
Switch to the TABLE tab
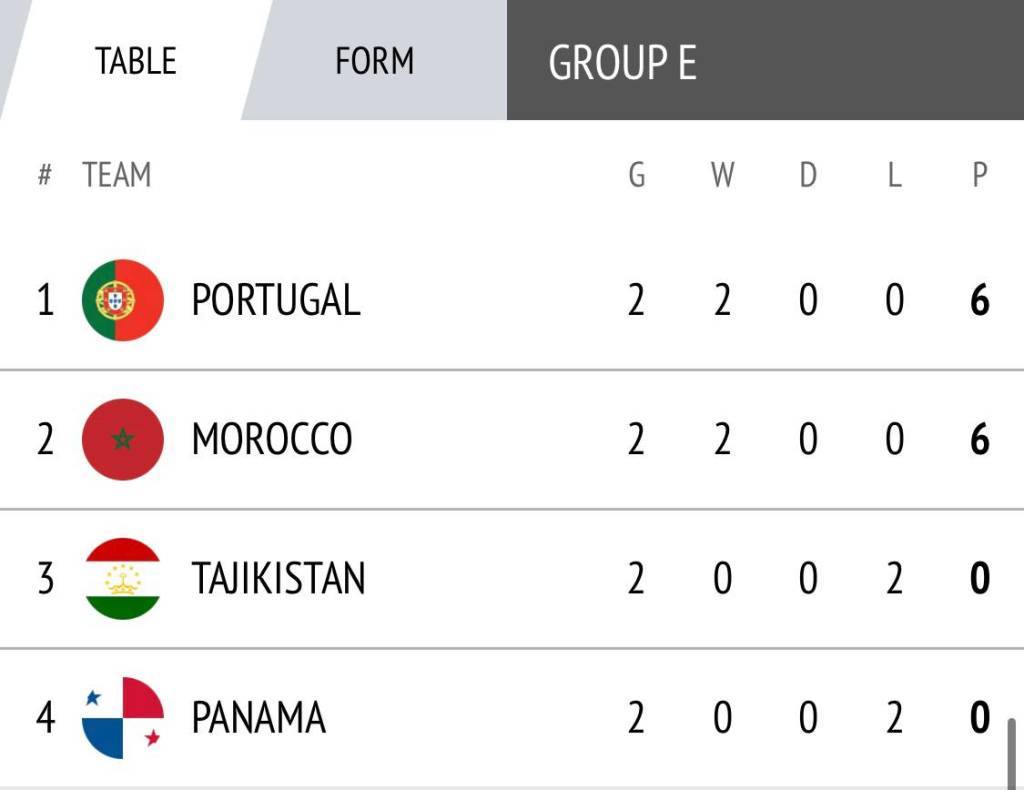coord(135,61)
